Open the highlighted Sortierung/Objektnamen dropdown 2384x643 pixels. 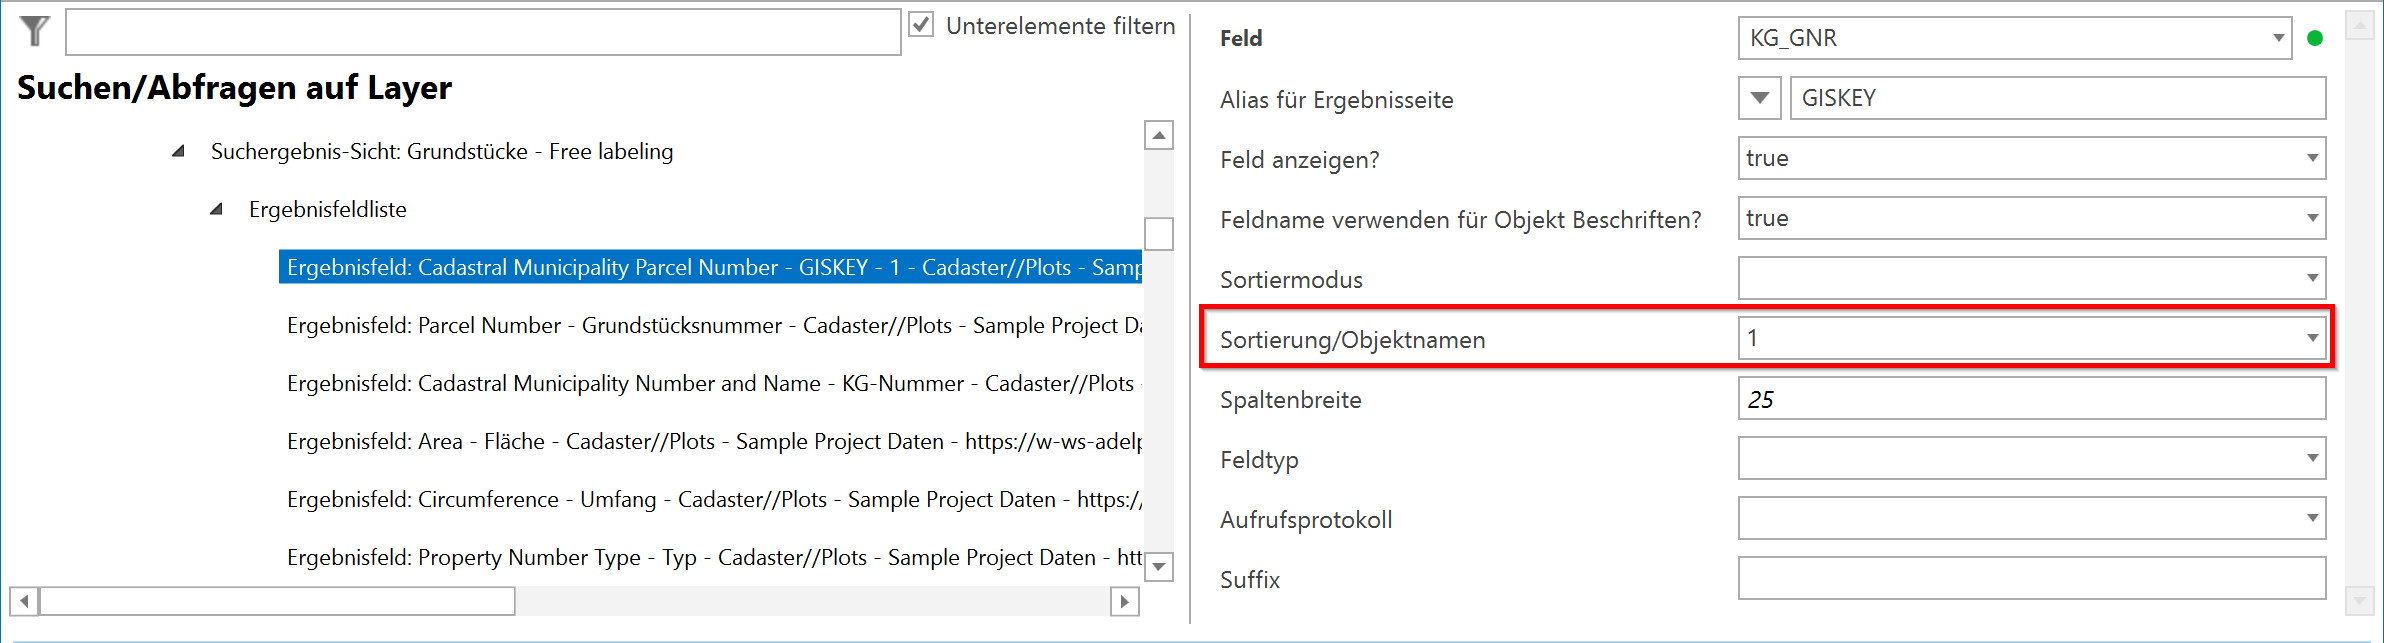tap(2312, 339)
